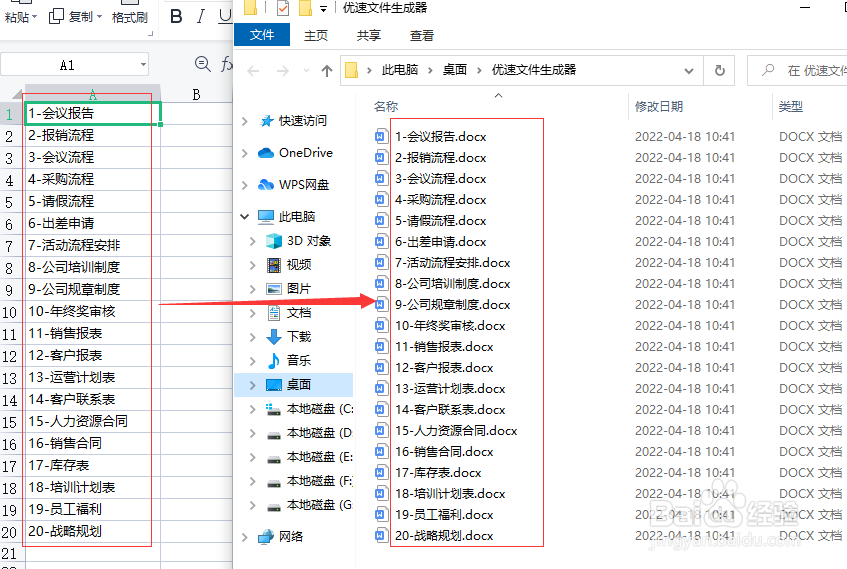Select file 5-请假流程.docx
The image size is (847, 569).
(440, 220)
